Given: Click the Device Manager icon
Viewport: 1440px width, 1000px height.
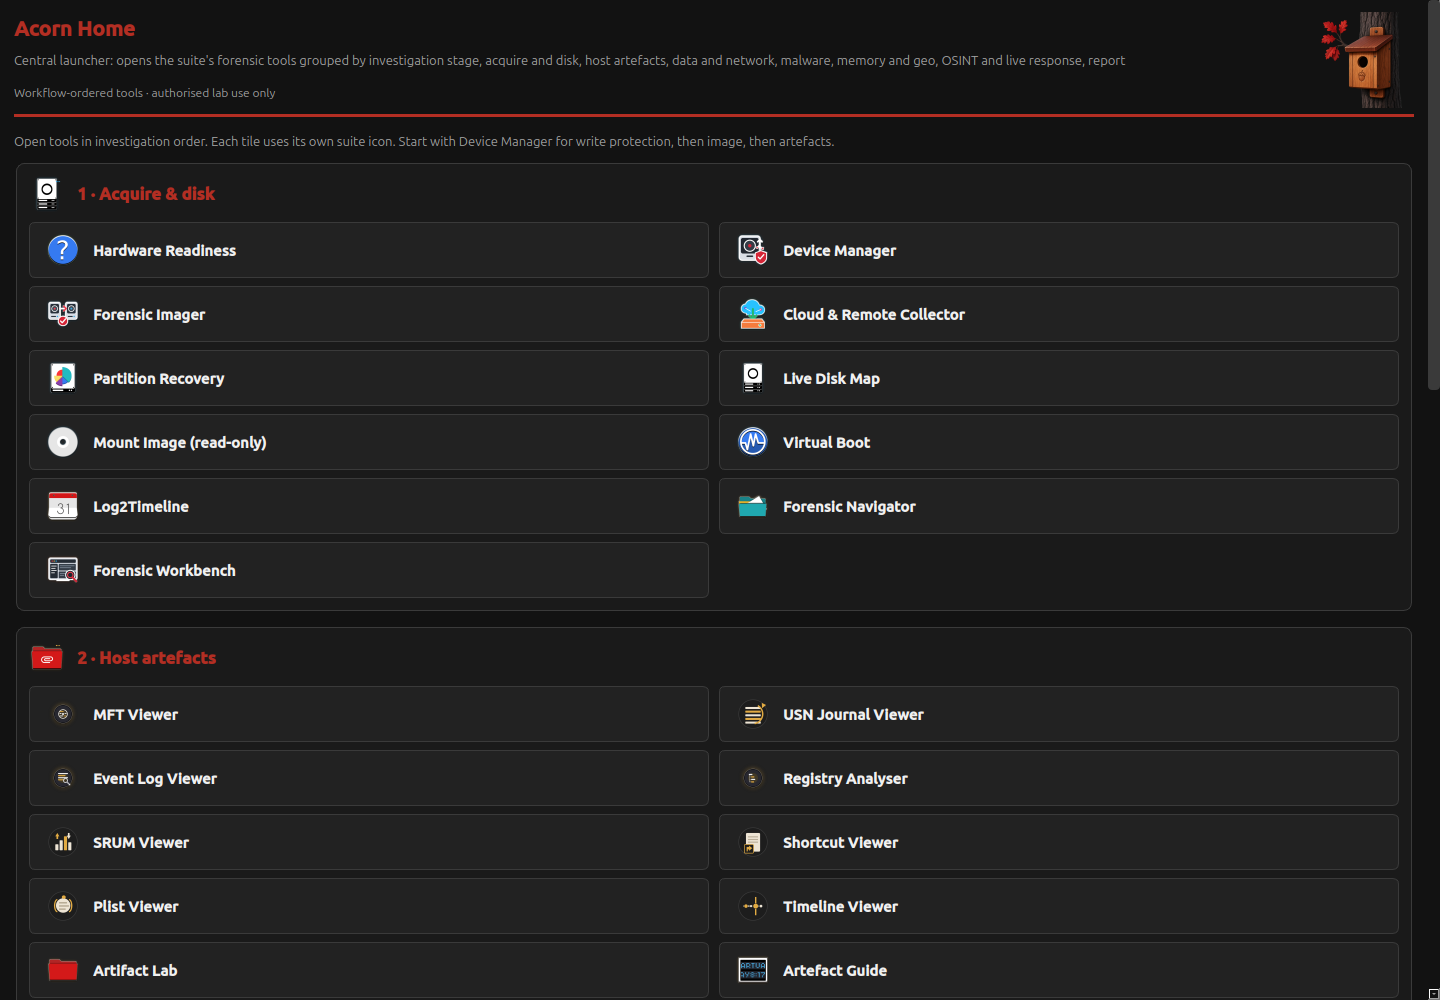Looking at the screenshot, I should (753, 250).
